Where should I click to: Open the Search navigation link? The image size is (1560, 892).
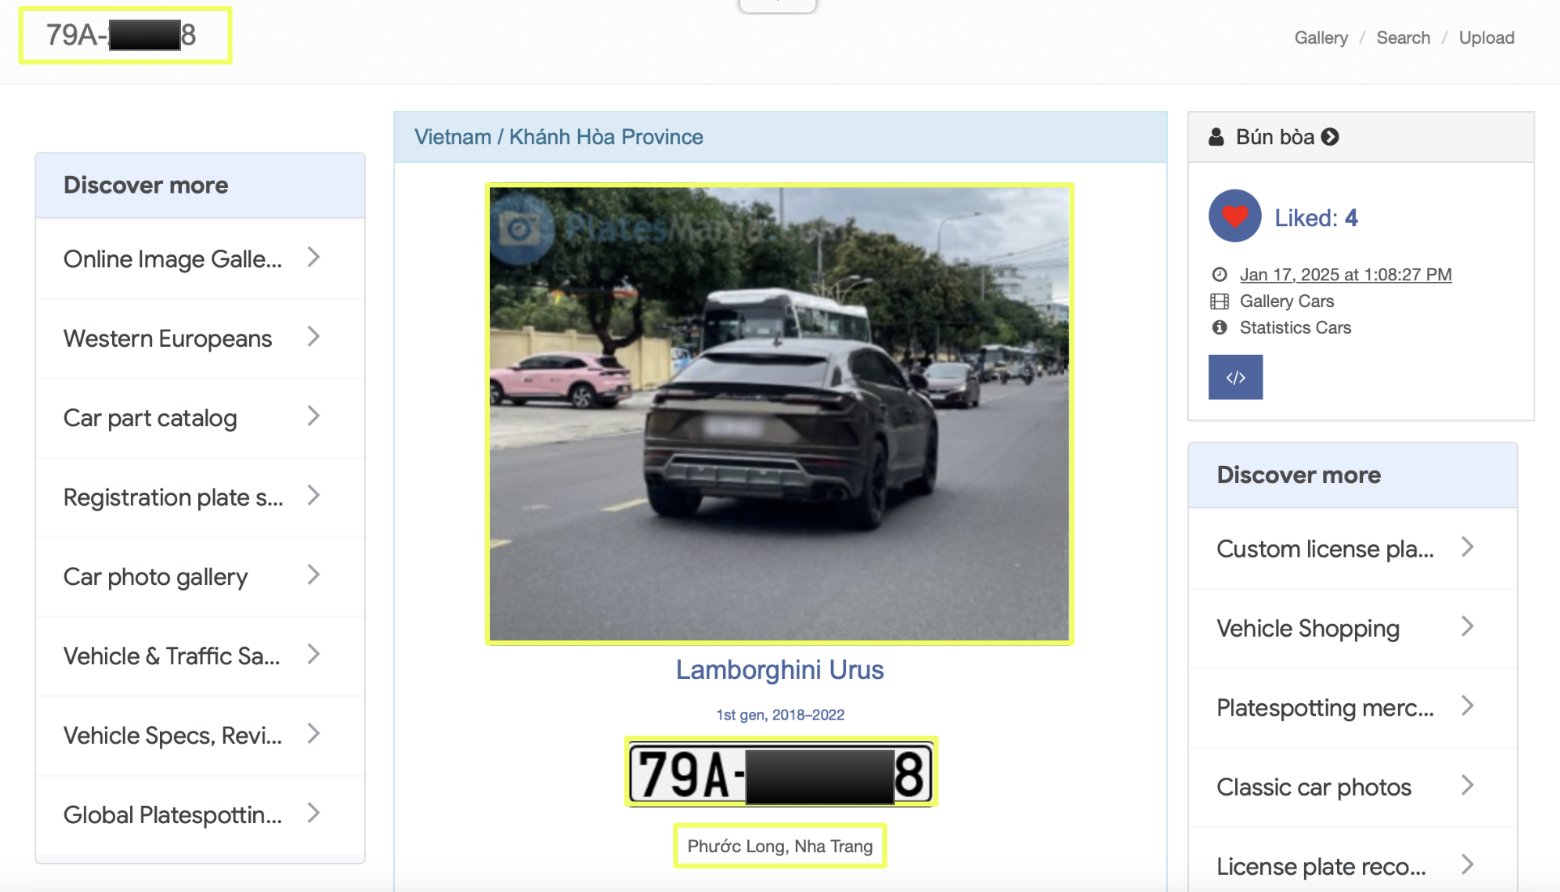click(x=1403, y=38)
